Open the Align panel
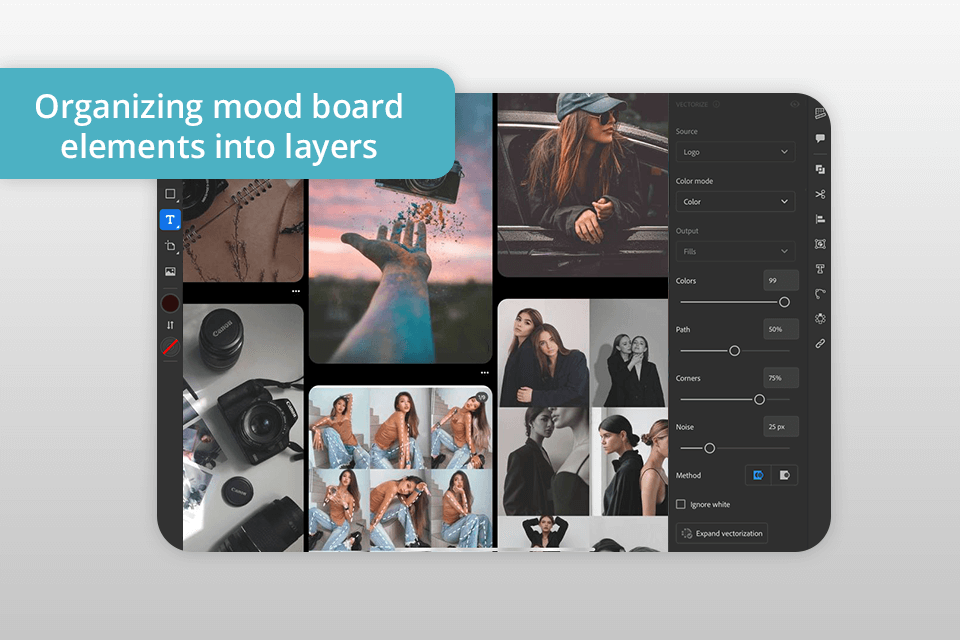The image size is (960, 640). (x=820, y=219)
